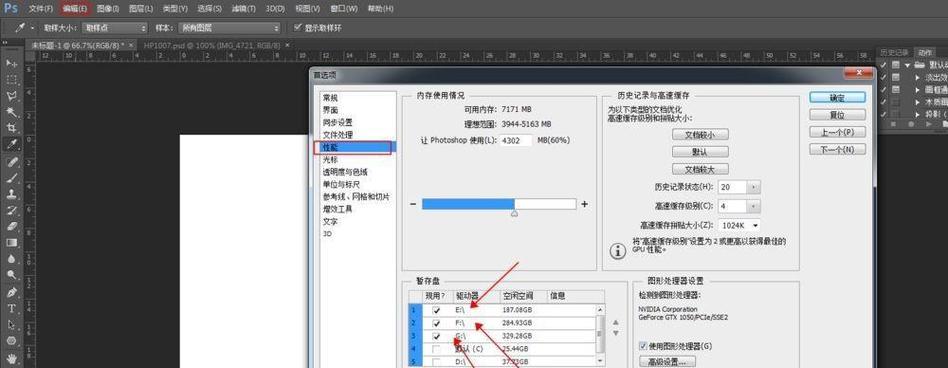Screen dimensions: 948x368
Task: Click the 确定 button
Action: (837, 97)
